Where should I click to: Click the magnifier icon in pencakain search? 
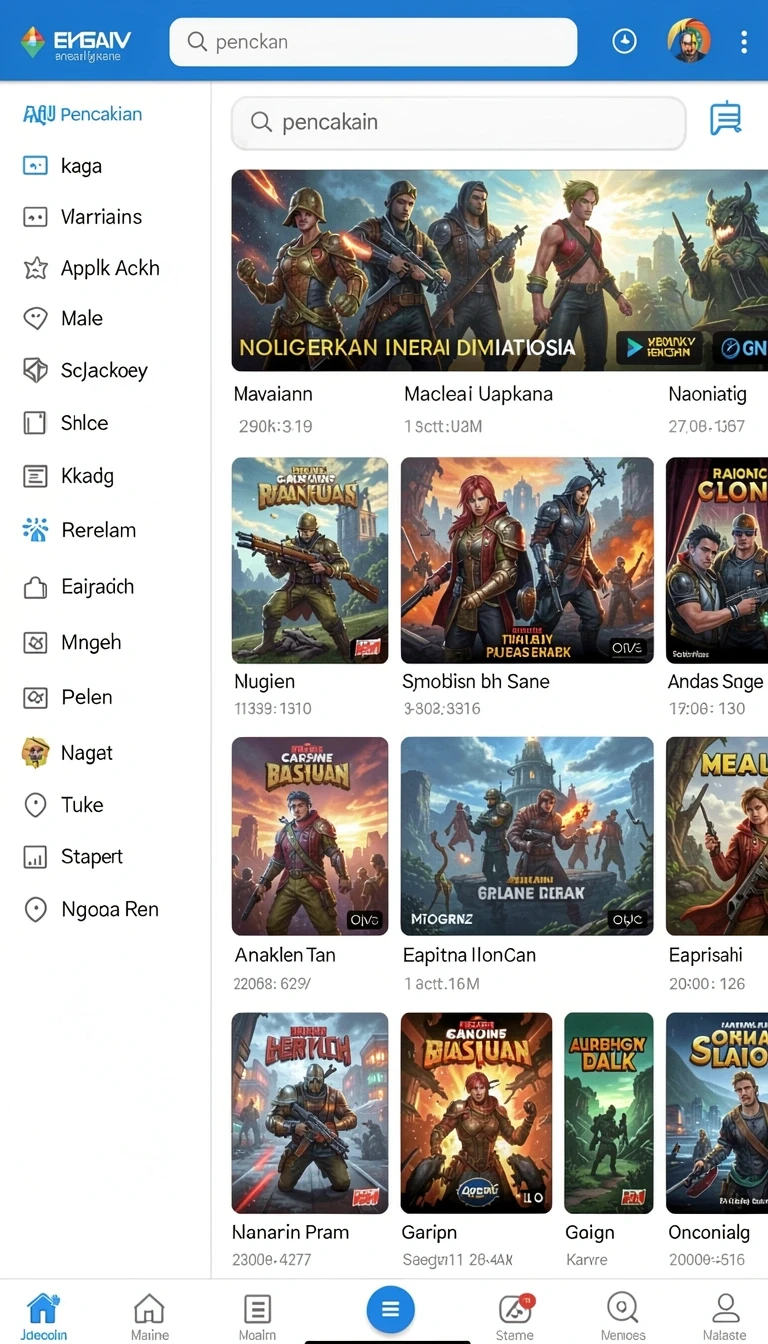[x=261, y=122]
